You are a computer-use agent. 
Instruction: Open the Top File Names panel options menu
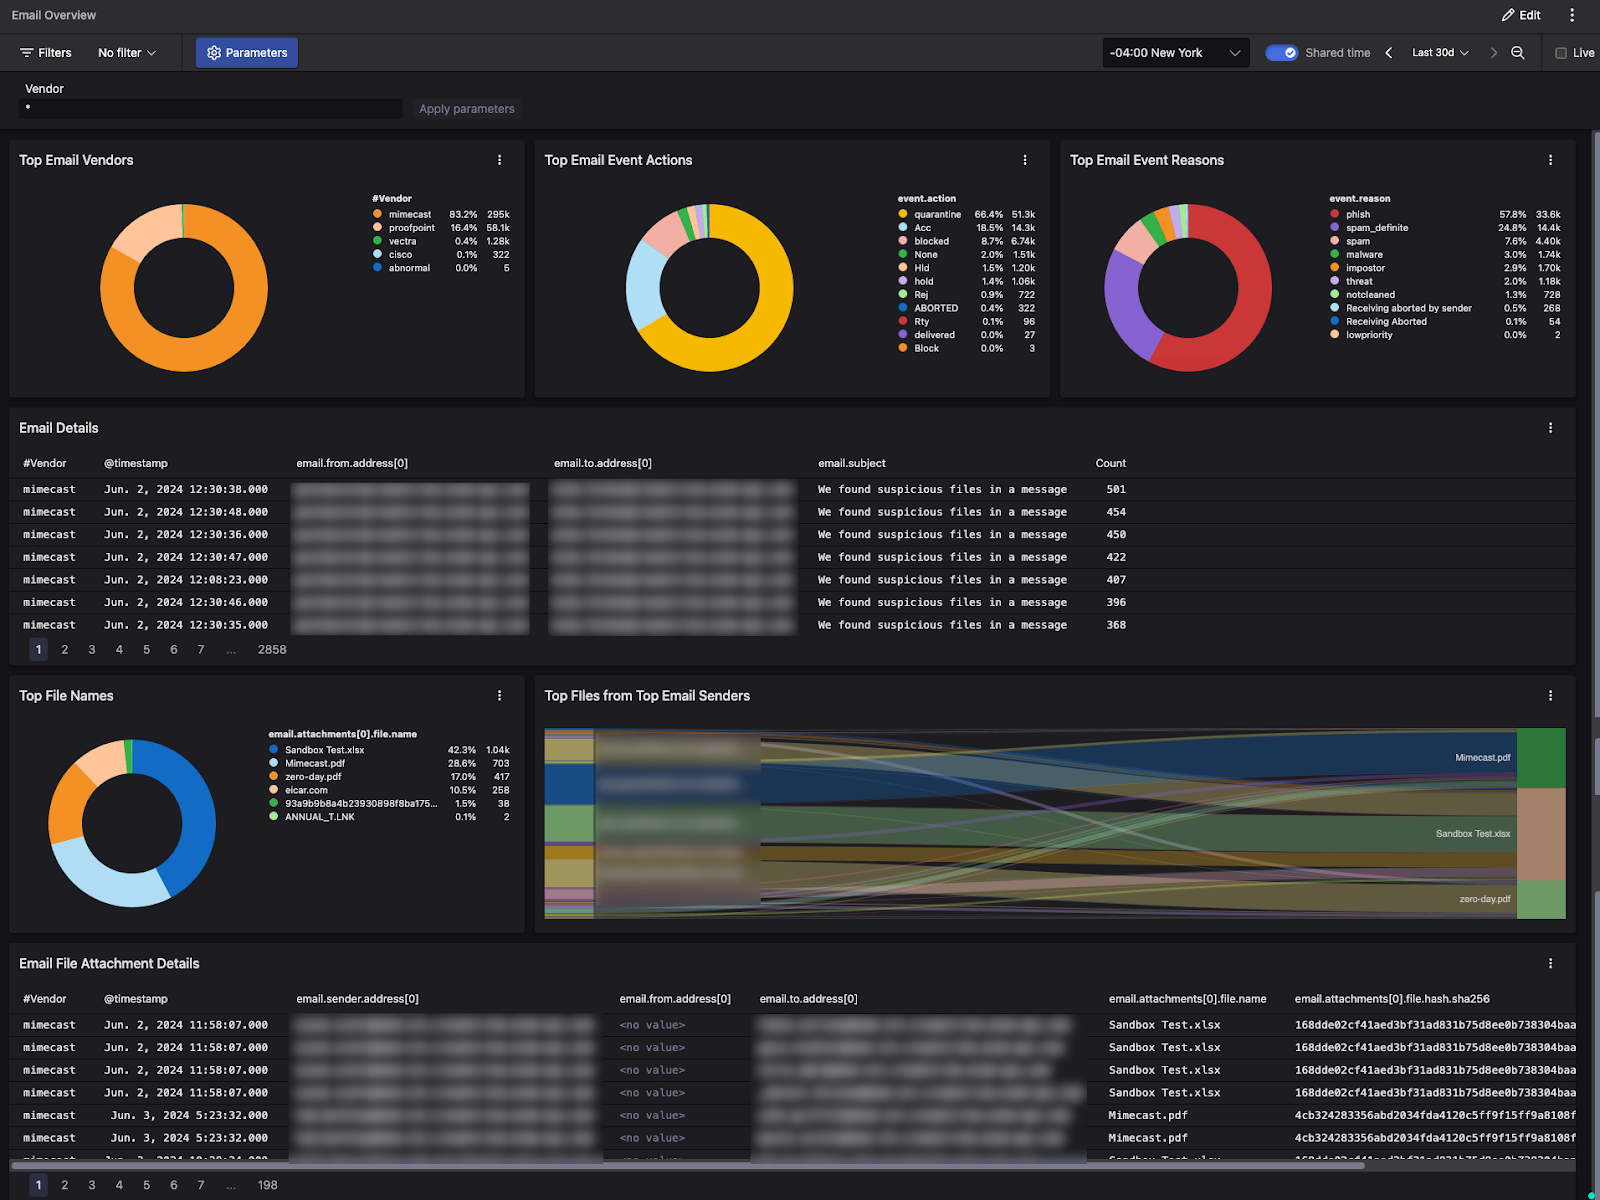click(x=500, y=695)
